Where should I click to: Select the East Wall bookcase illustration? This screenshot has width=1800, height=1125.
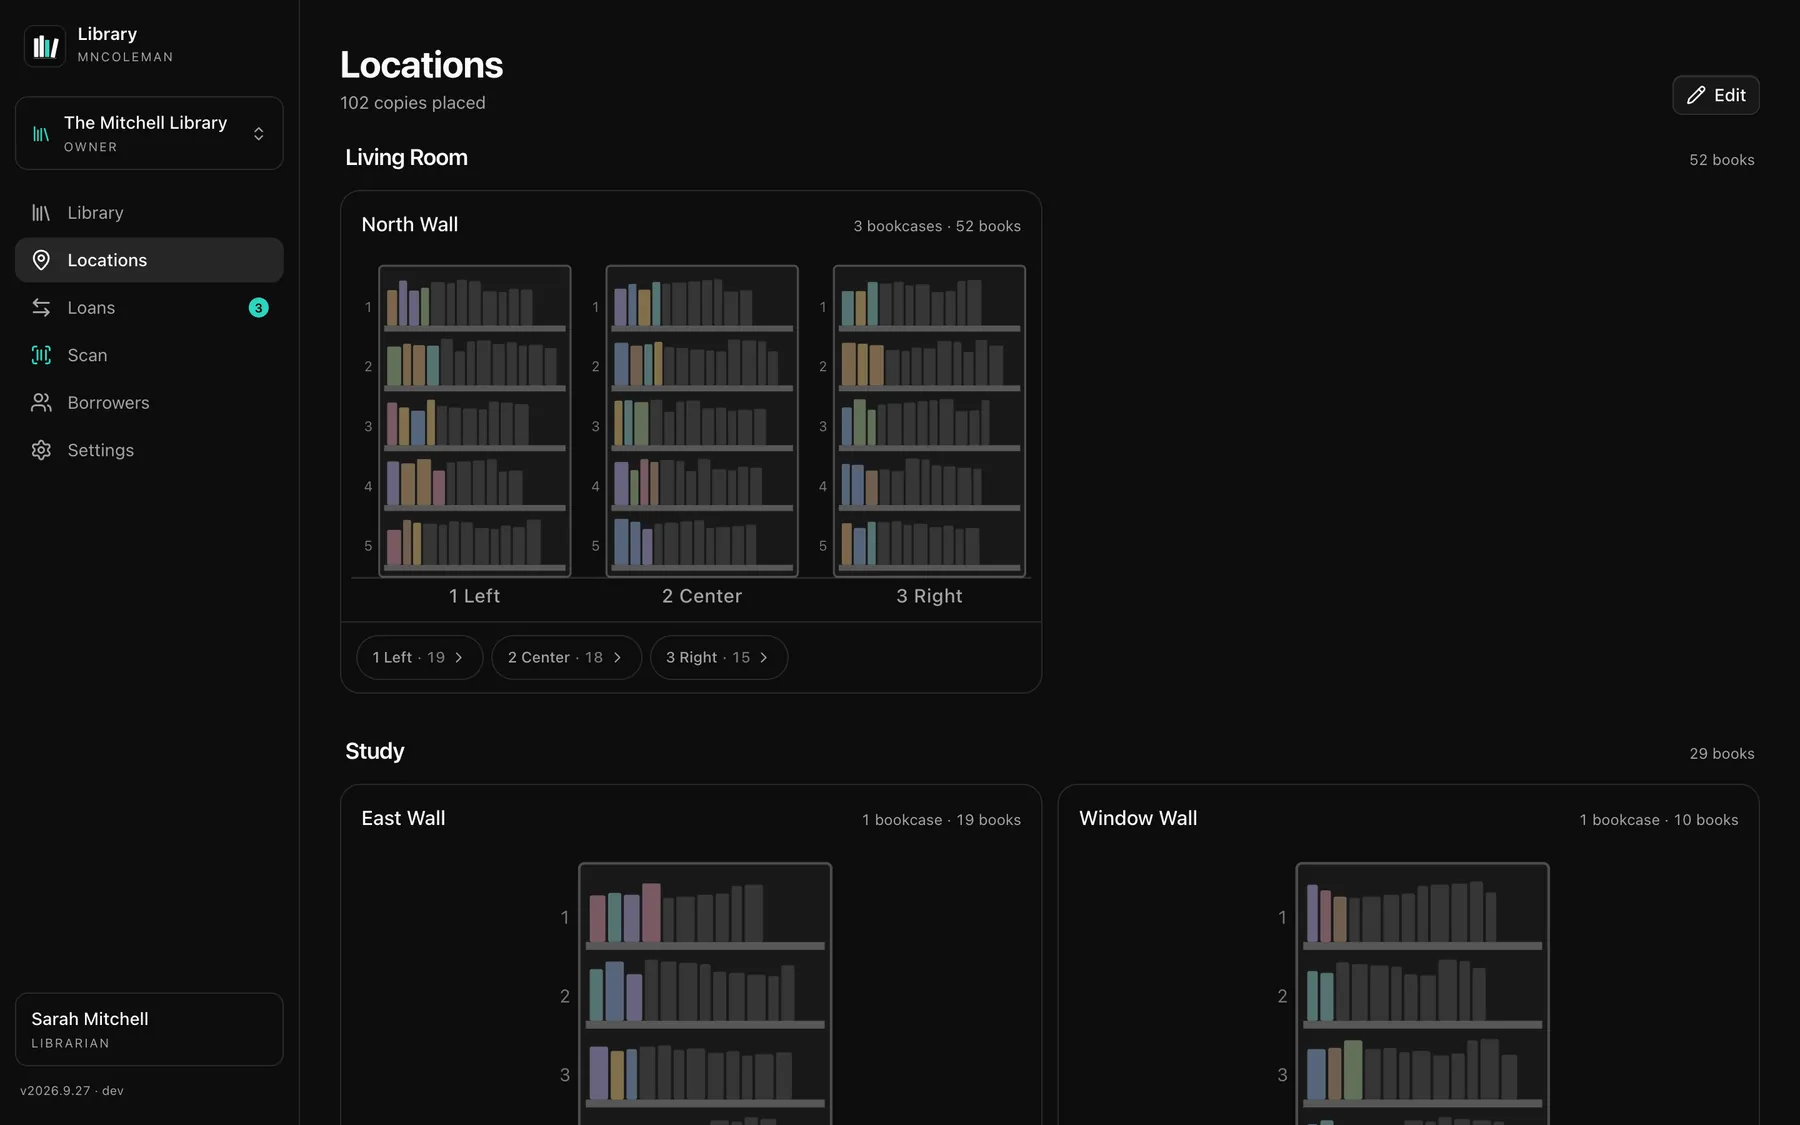tap(705, 993)
